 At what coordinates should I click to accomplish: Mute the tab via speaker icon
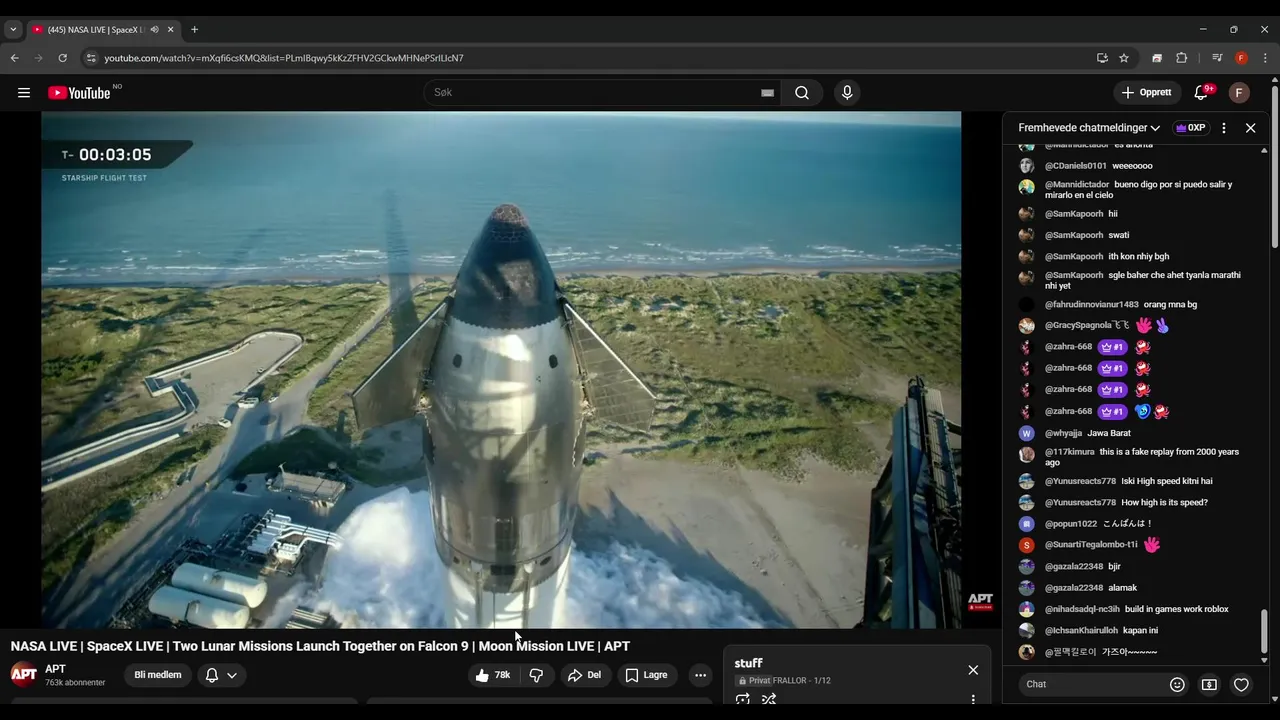coord(154,30)
